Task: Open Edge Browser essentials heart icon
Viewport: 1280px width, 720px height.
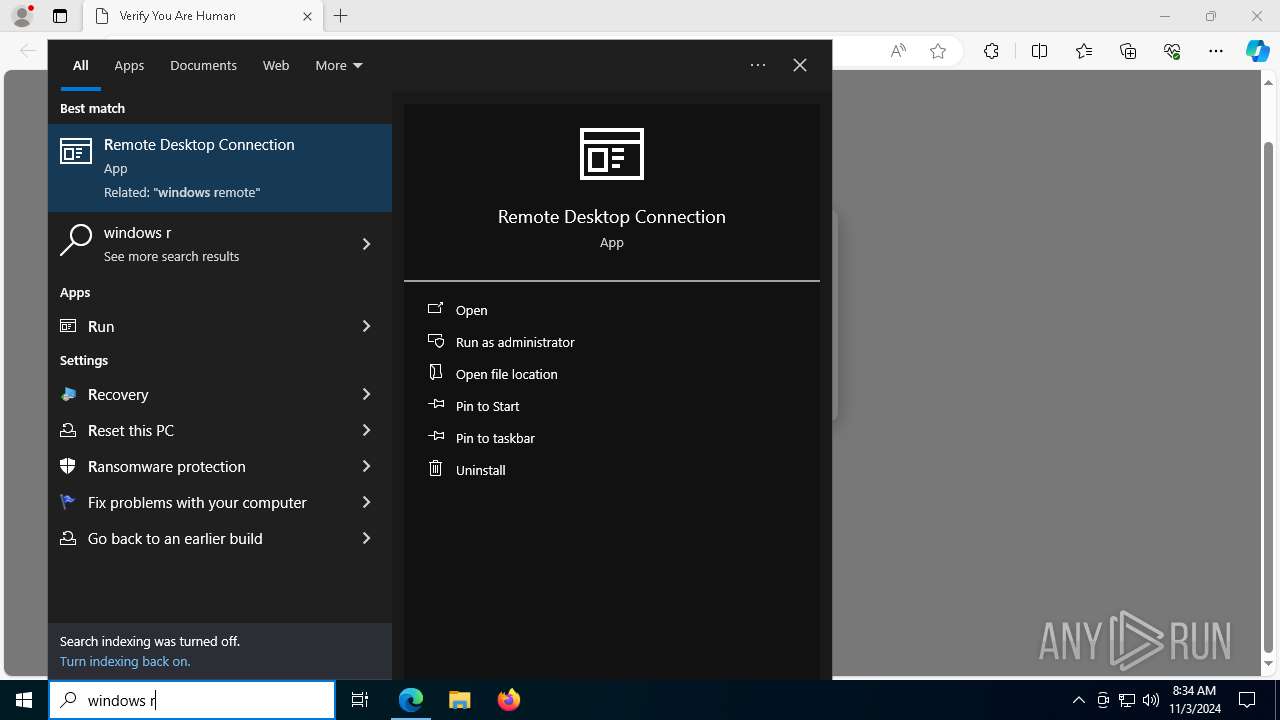Action: 1172,51
